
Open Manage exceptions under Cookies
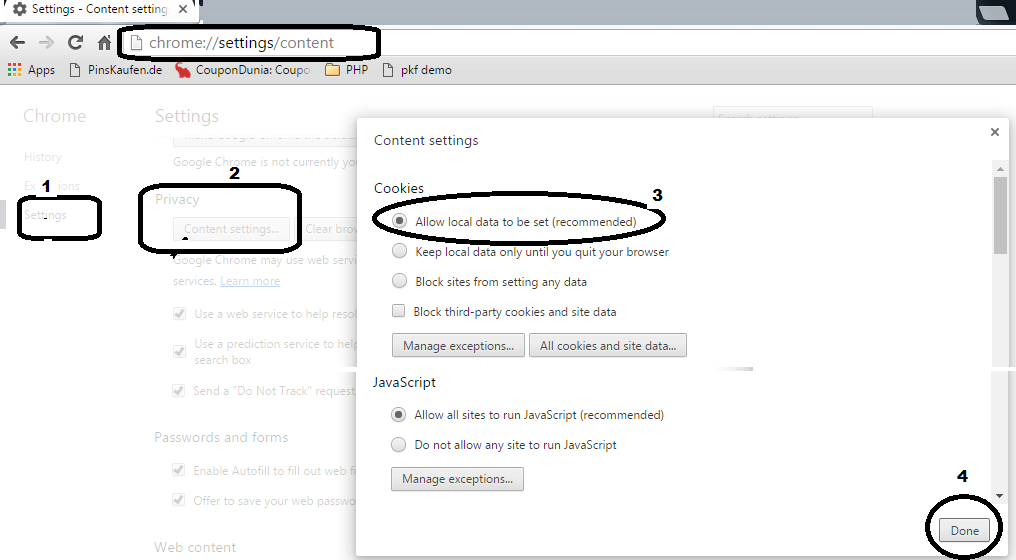tap(458, 345)
